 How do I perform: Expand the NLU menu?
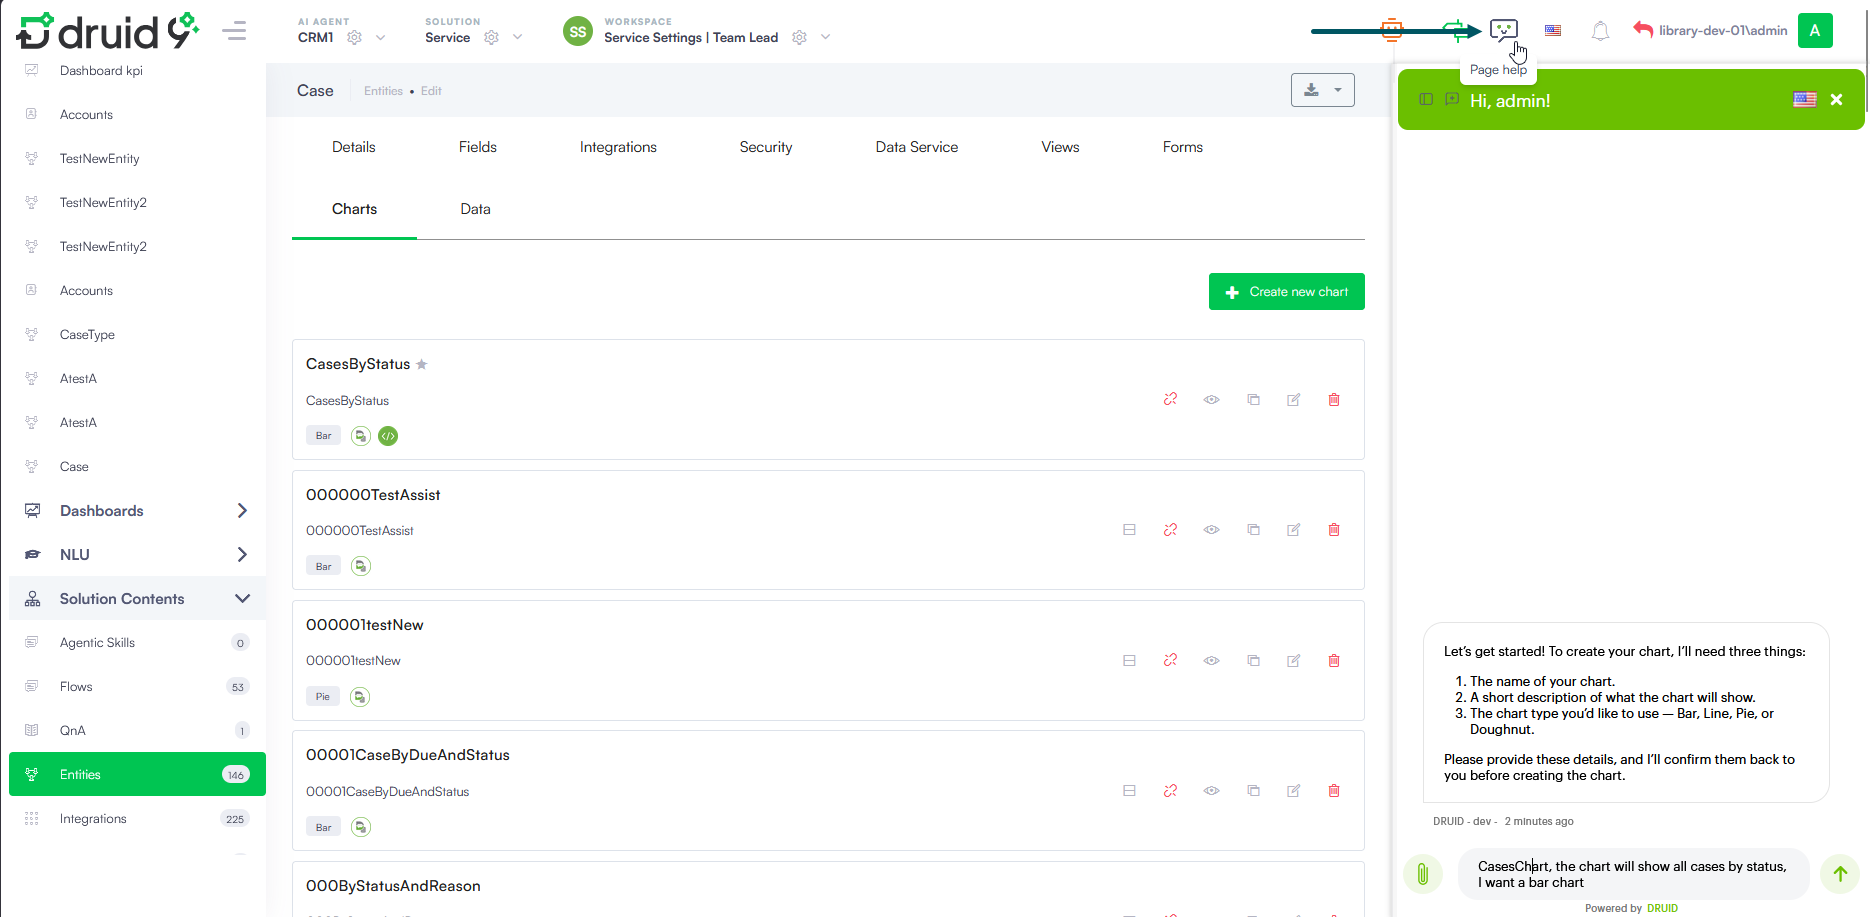tap(242, 555)
